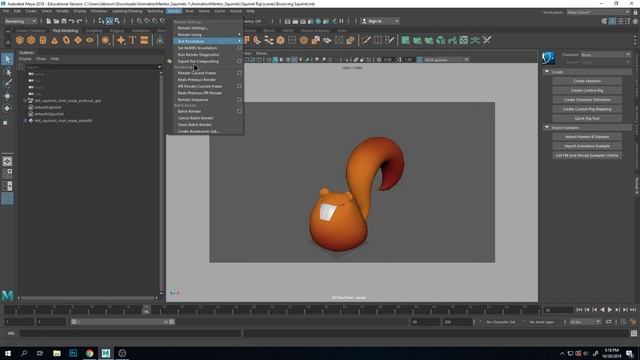Click the timeline range slider bar

coord(122,322)
